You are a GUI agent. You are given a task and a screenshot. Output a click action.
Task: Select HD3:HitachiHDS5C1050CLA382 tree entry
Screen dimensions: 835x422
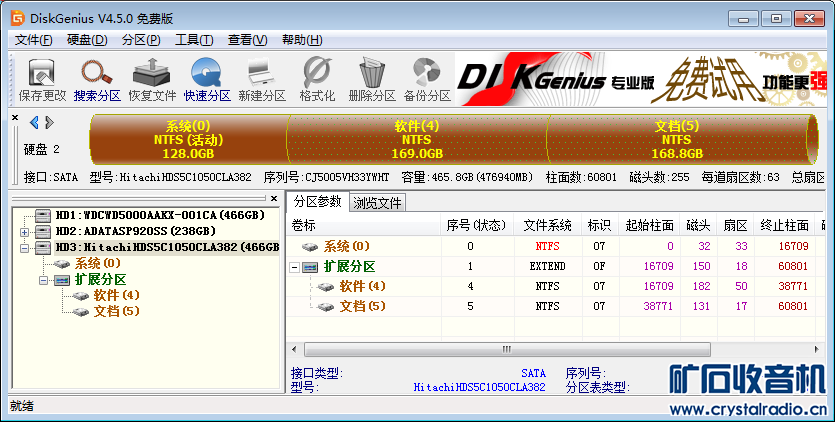click(x=167, y=247)
